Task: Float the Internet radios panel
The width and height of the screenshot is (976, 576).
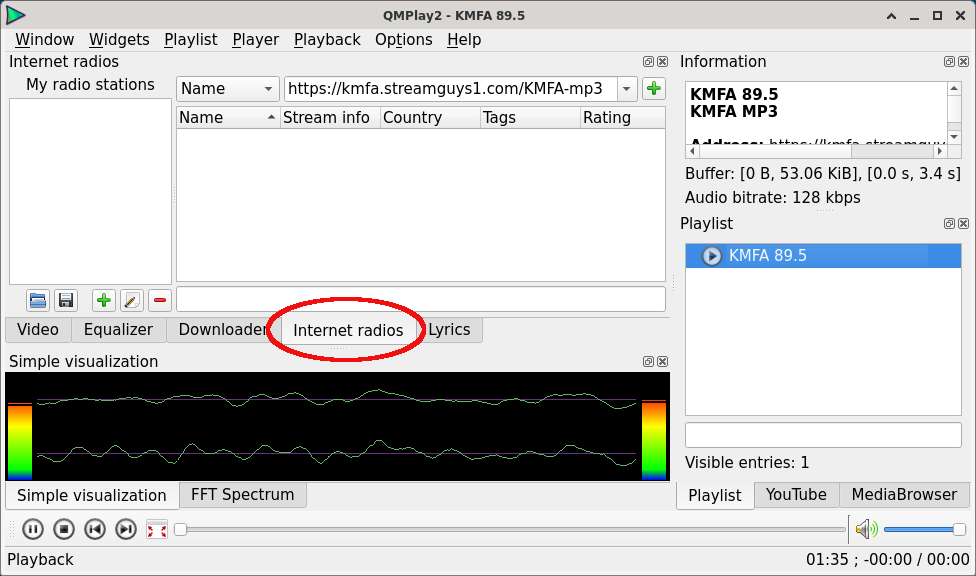Action: (648, 62)
